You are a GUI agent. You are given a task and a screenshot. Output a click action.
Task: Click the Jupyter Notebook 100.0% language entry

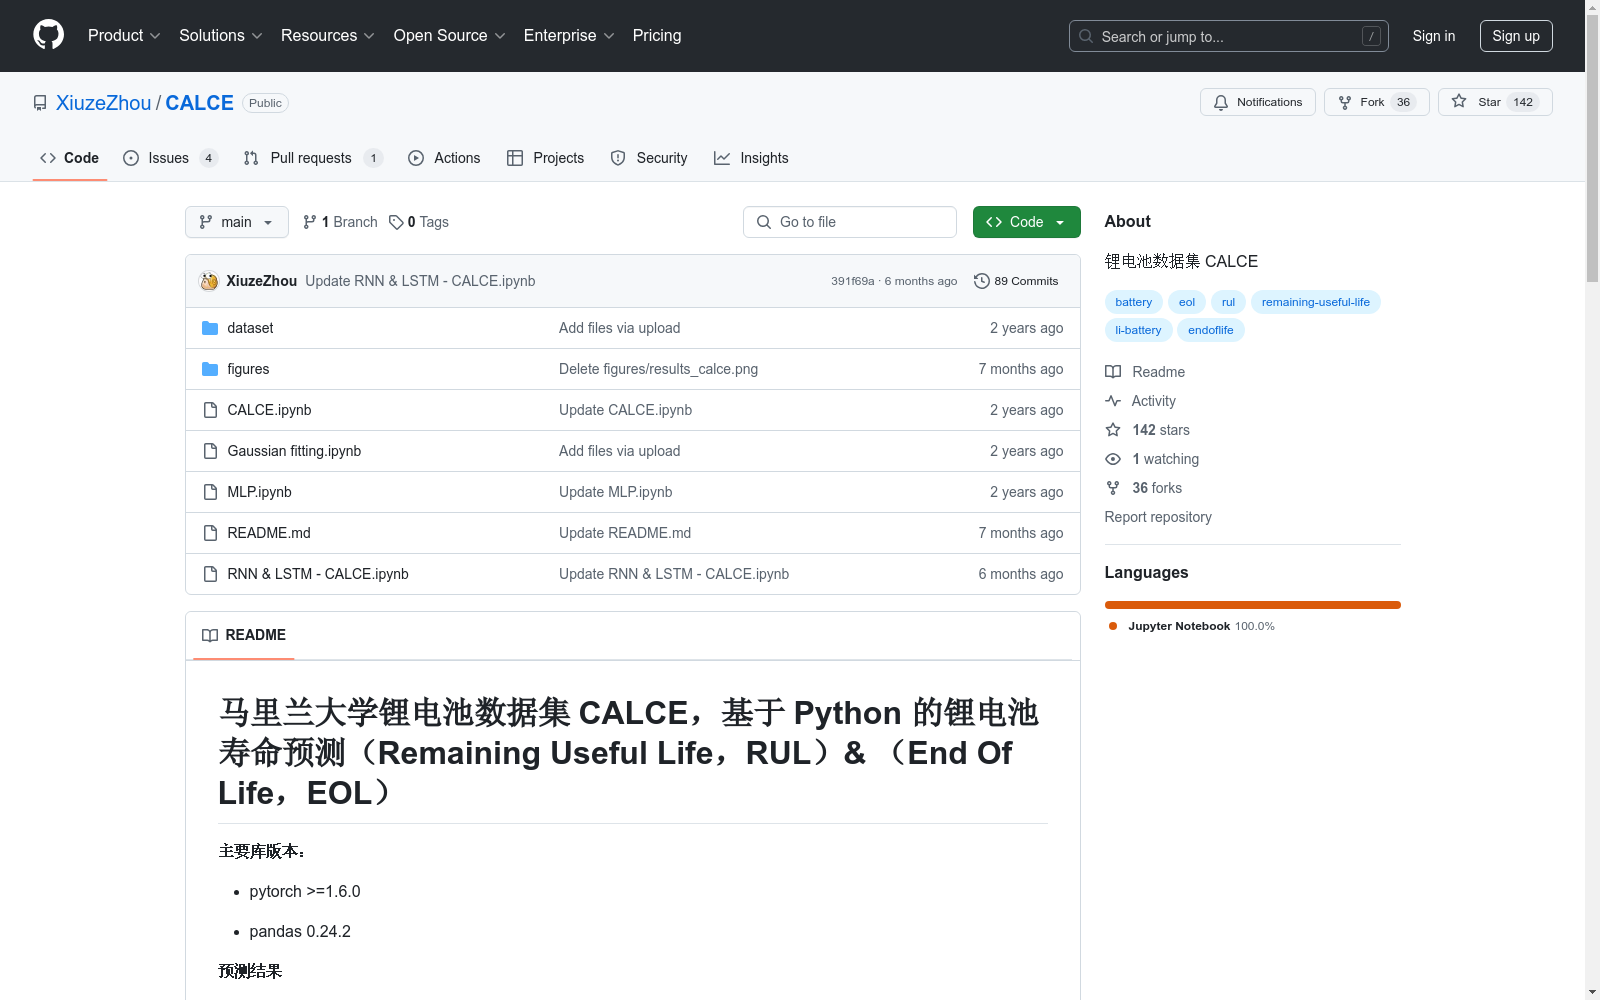pos(1191,626)
